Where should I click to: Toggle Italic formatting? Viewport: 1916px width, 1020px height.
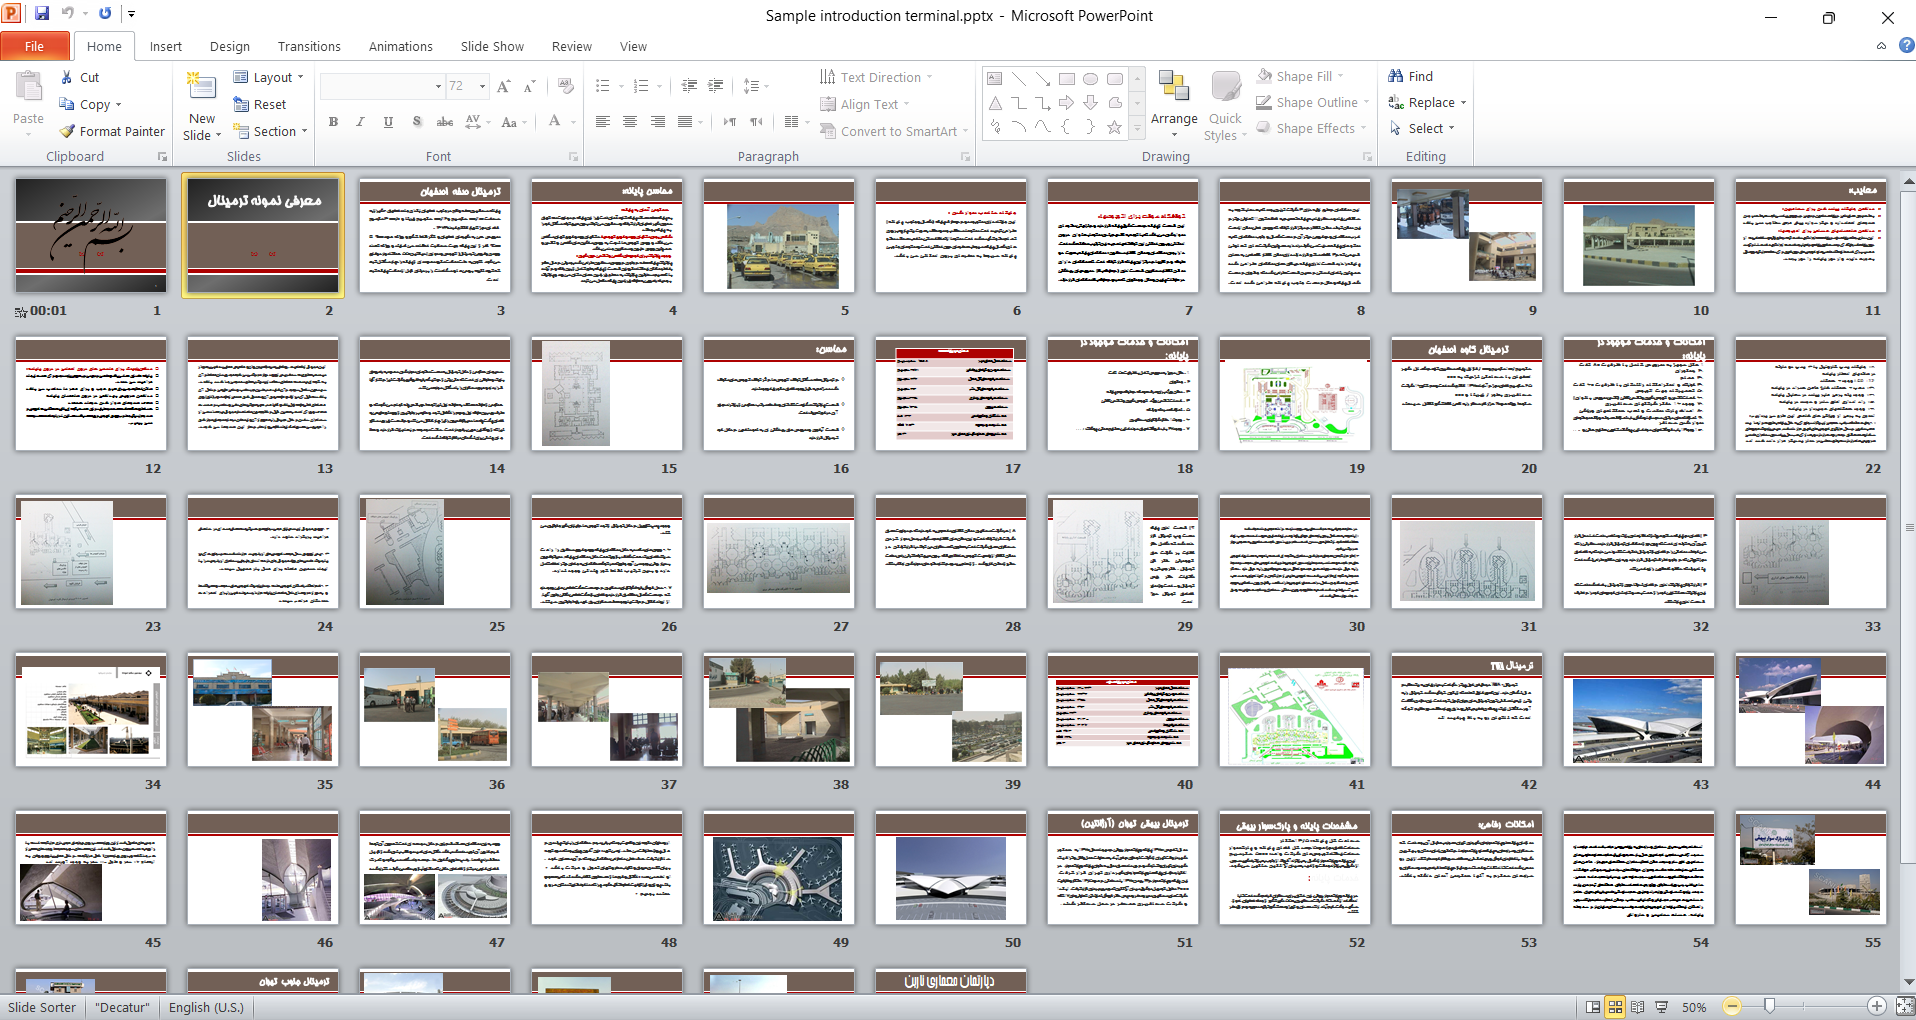click(360, 122)
